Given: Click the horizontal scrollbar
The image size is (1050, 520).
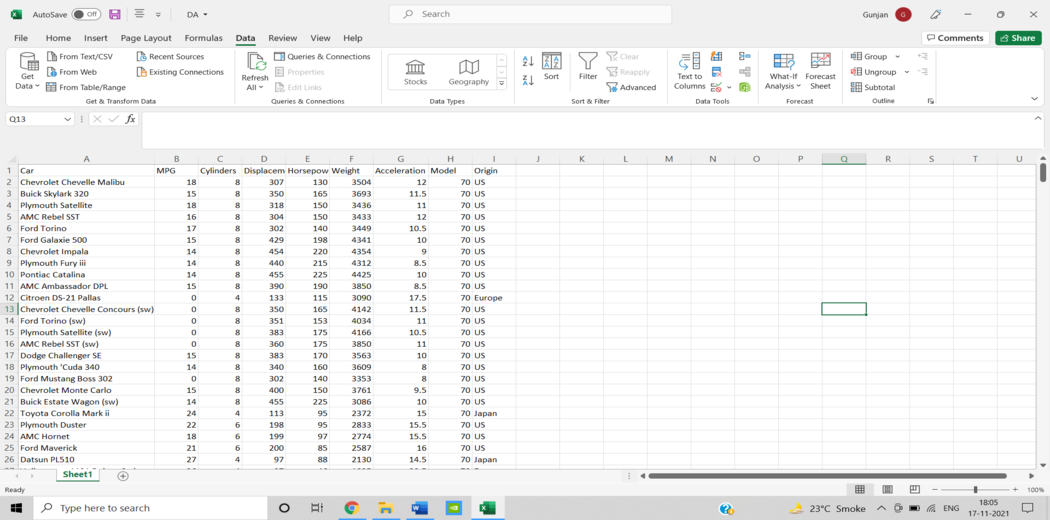Looking at the screenshot, I should 827,476.
